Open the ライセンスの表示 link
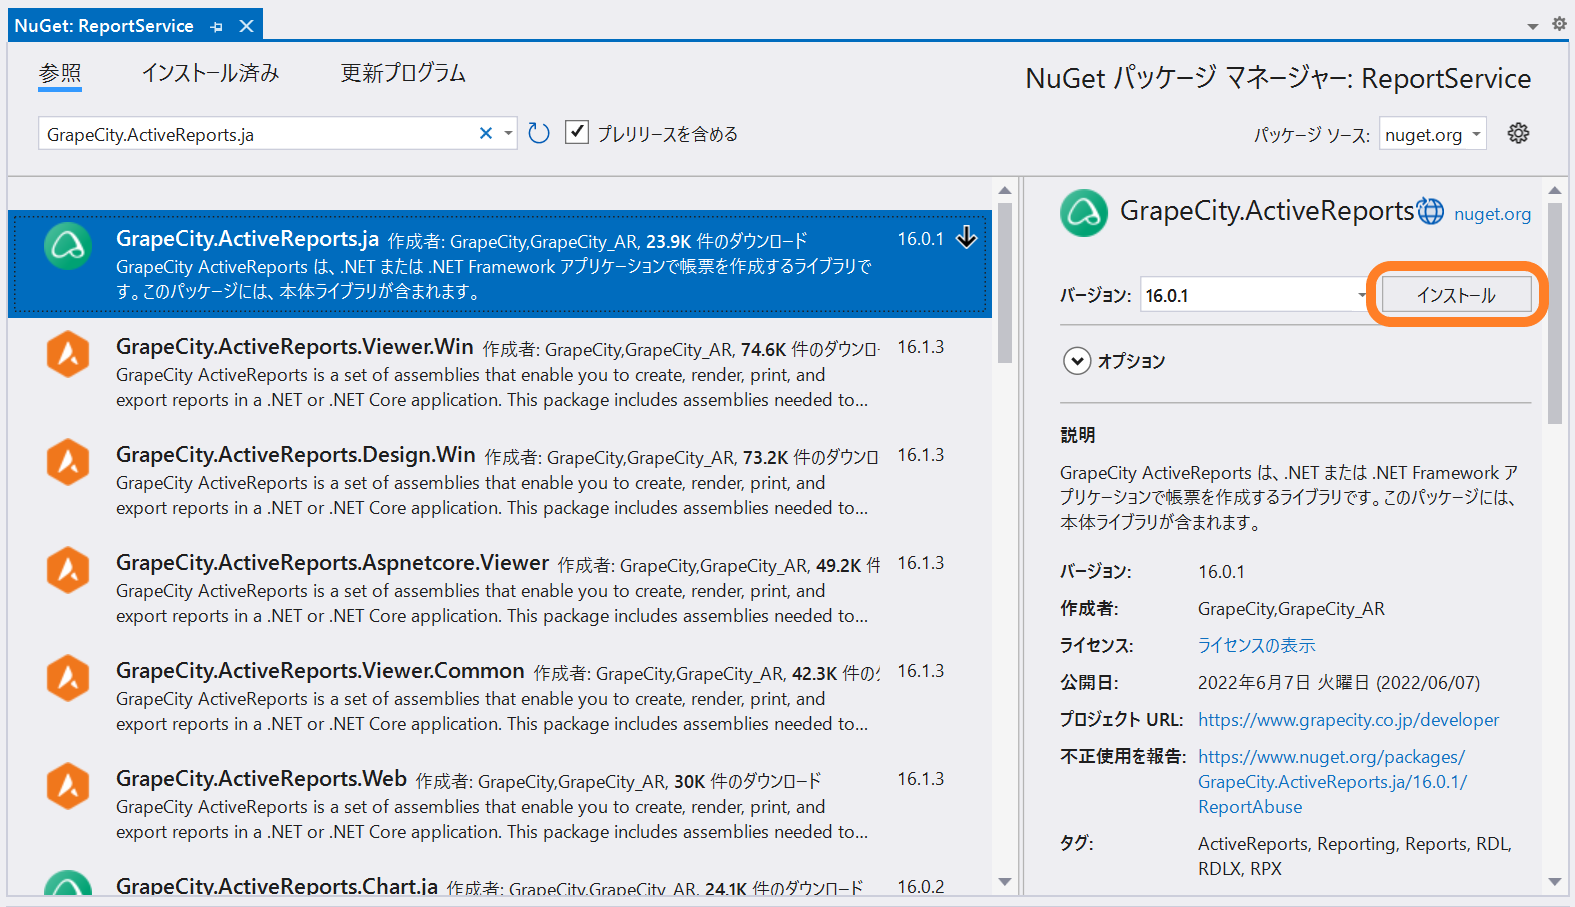The image size is (1575, 907). click(x=1257, y=646)
